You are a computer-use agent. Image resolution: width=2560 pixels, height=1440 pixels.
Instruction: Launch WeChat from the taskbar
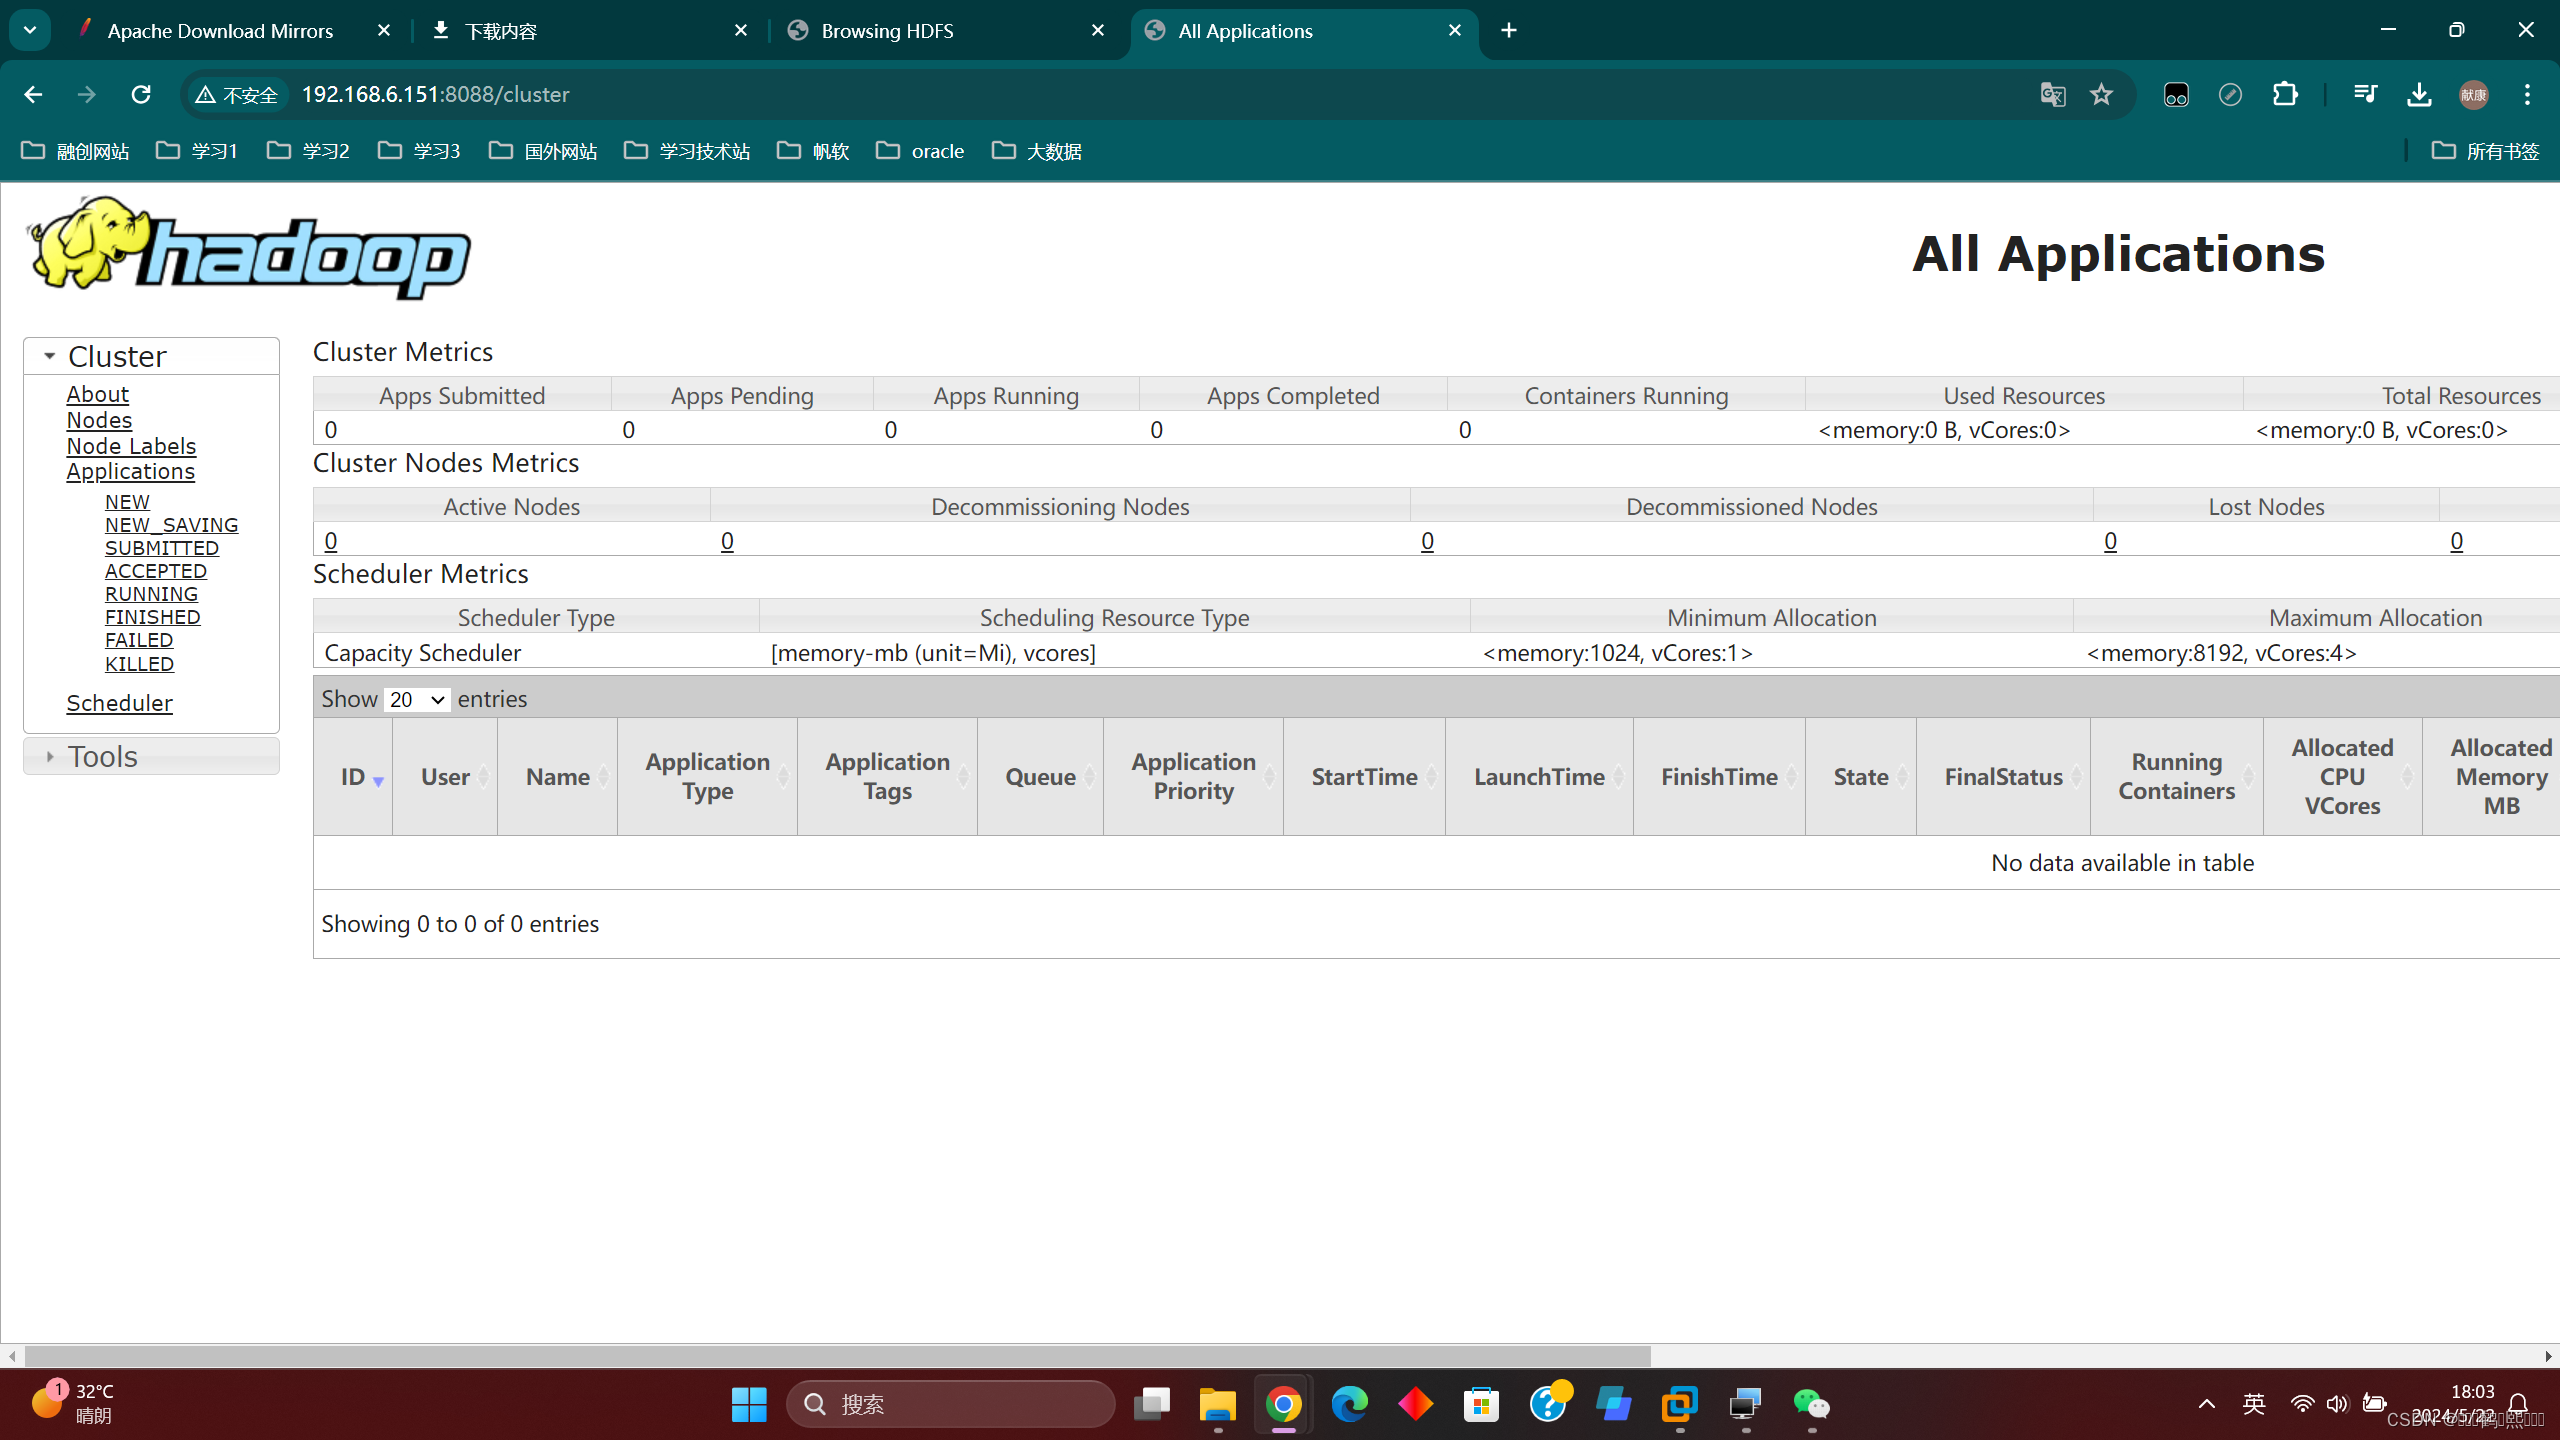click(1811, 1404)
